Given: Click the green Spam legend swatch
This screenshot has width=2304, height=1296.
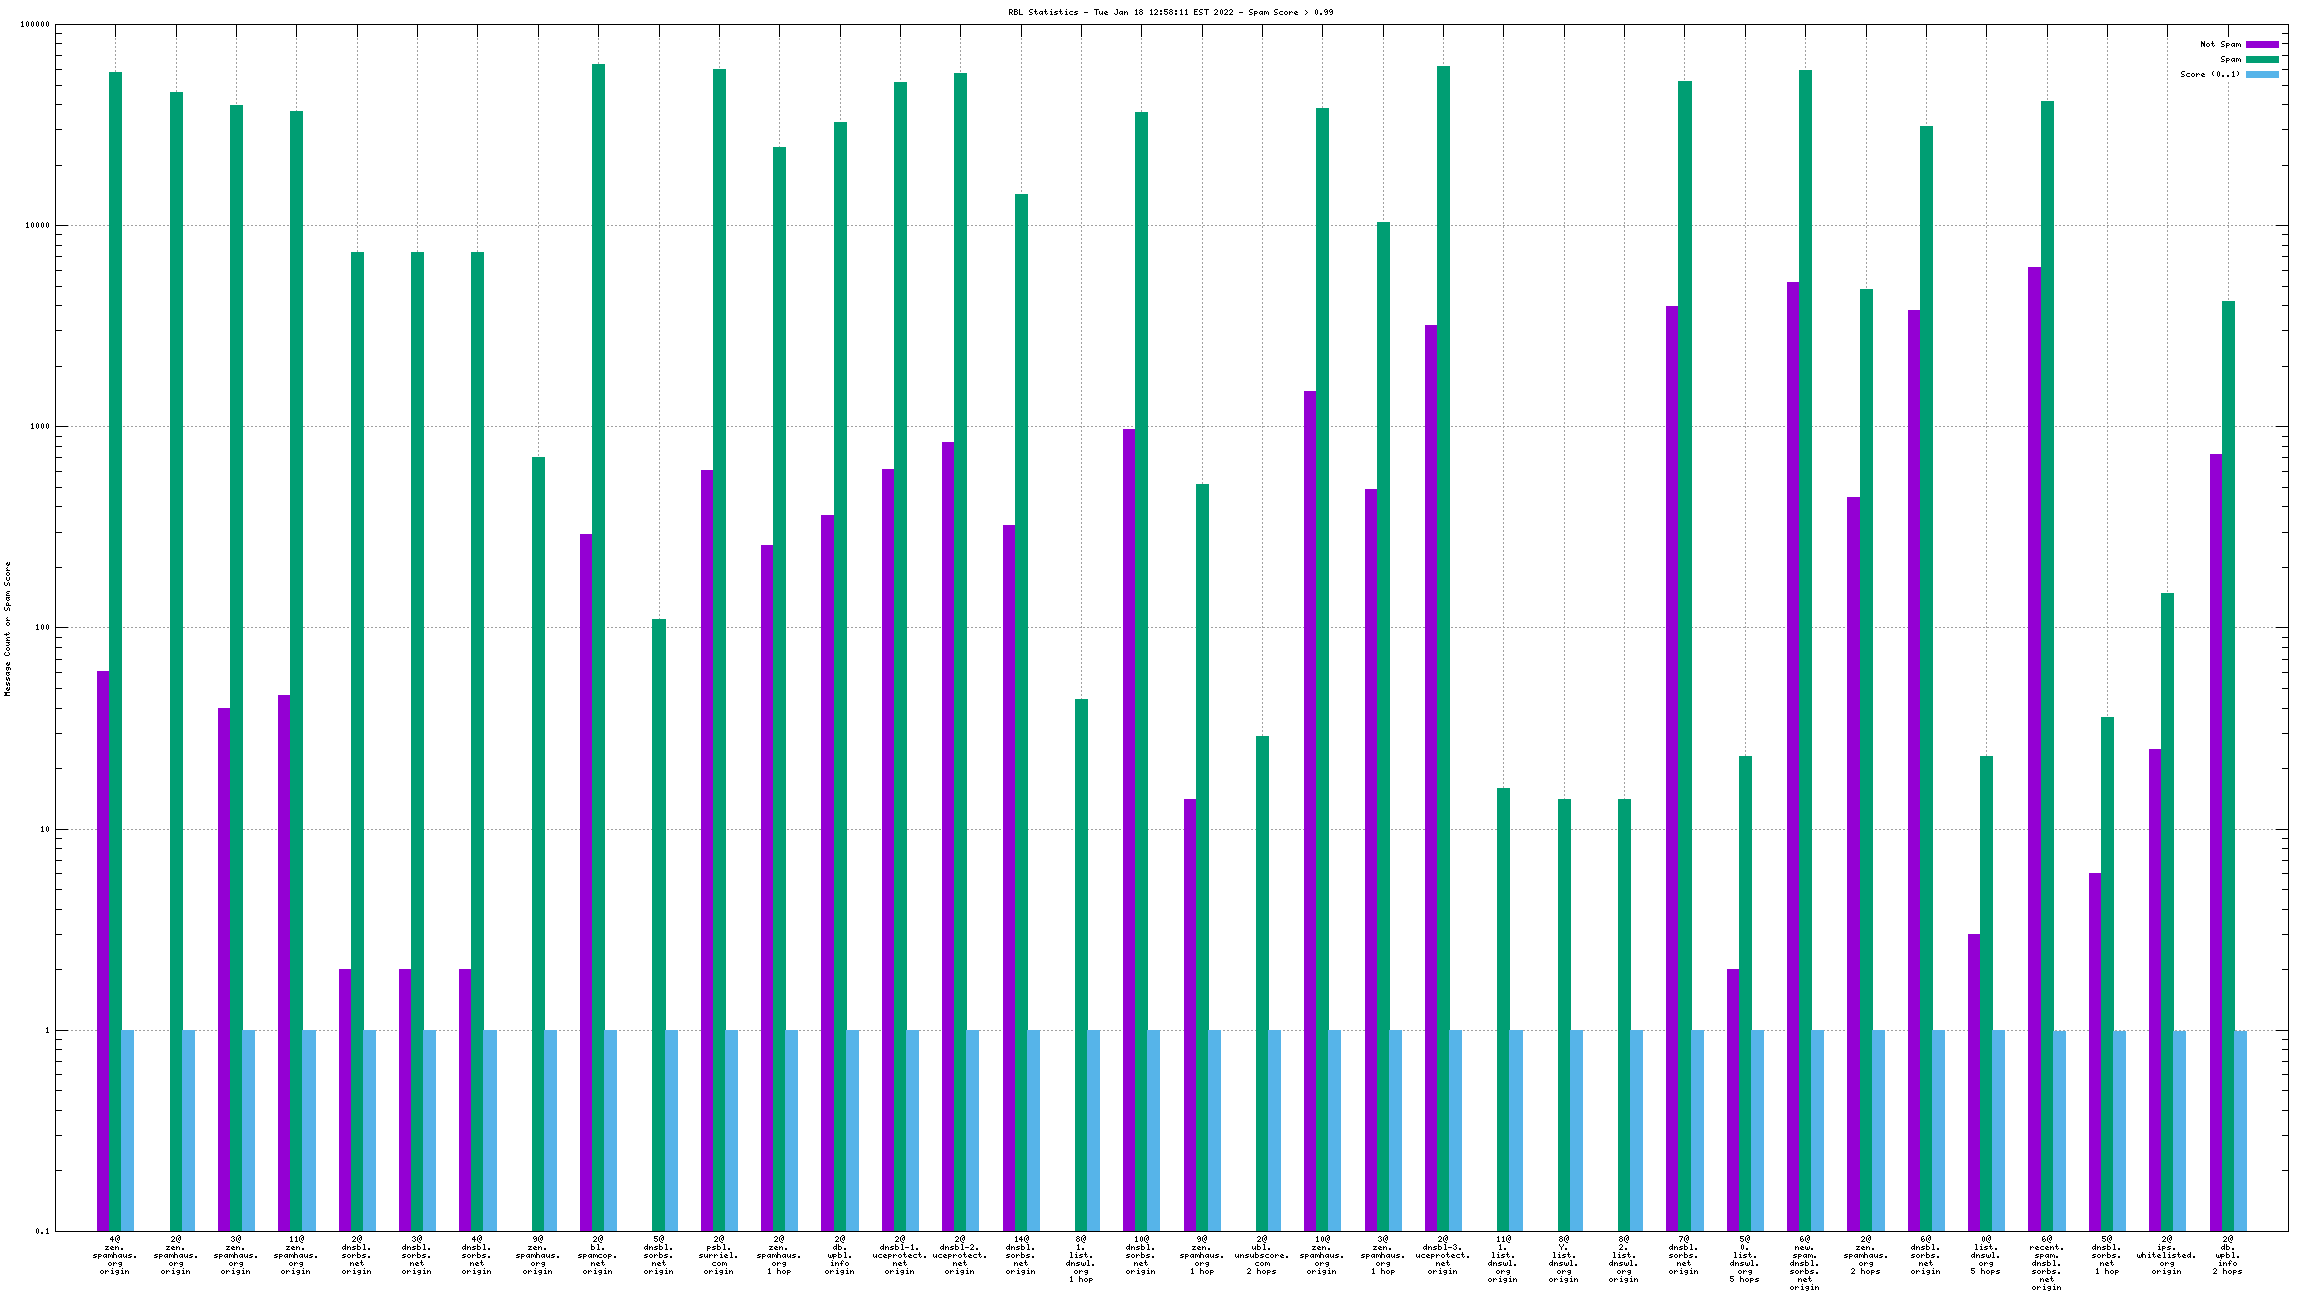Looking at the screenshot, I should pyautogui.click(x=2262, y=59).
